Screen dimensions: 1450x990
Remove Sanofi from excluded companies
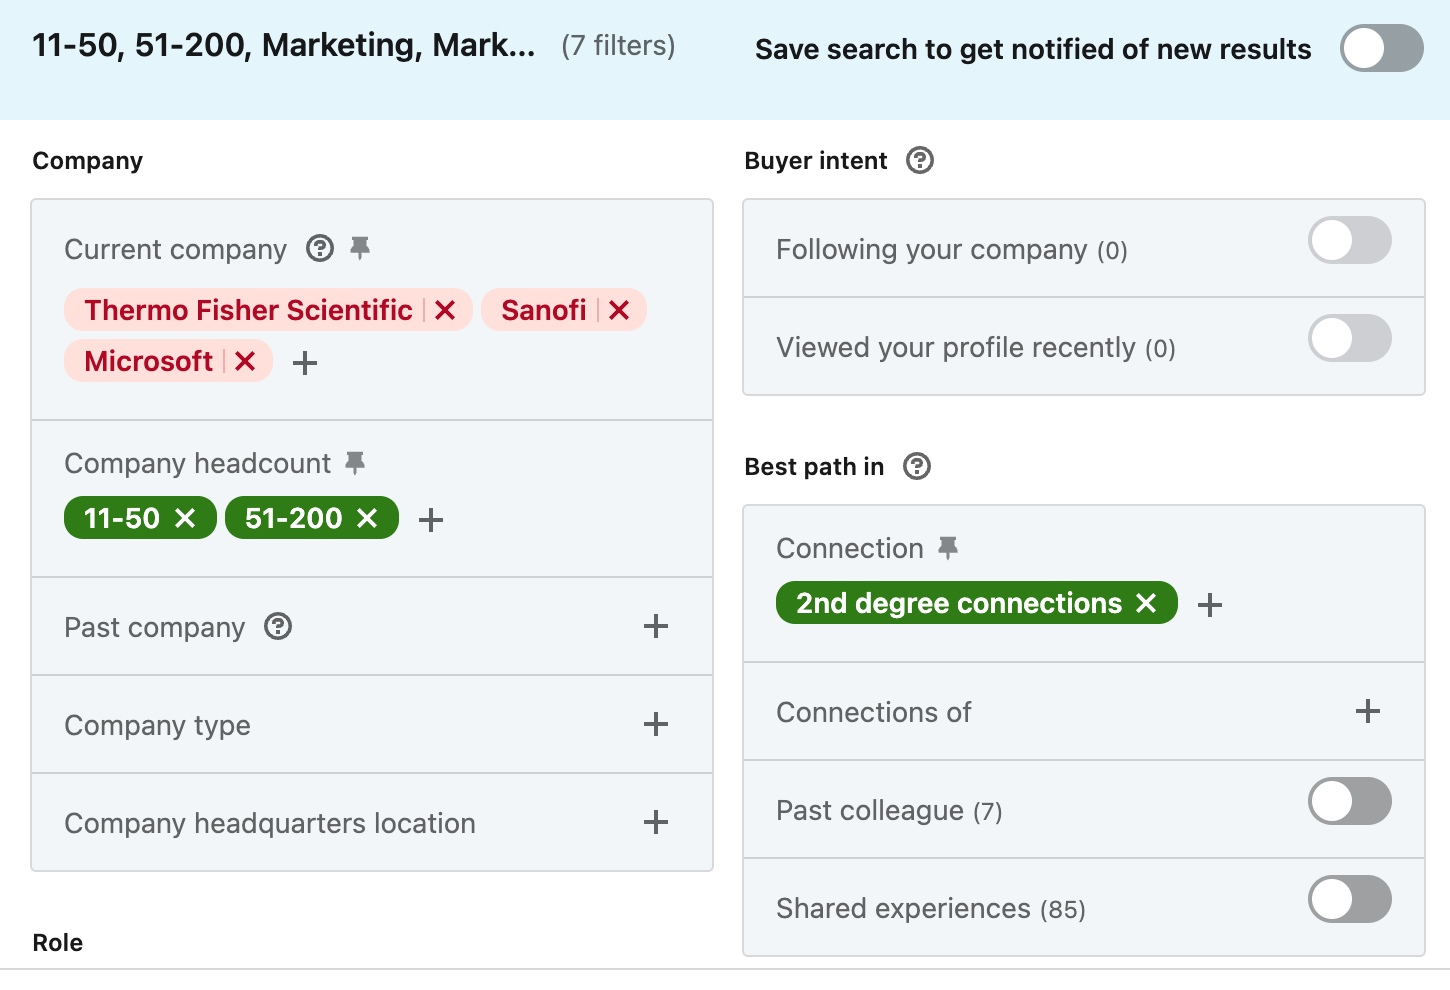point(619,310)
